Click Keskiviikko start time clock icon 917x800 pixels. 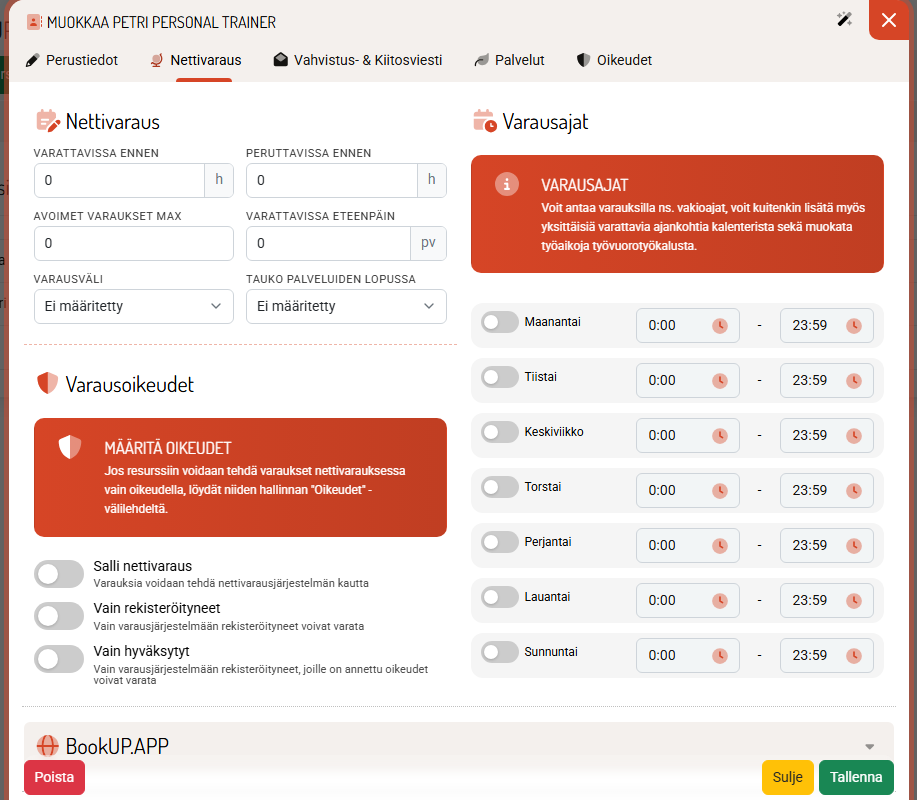(x=719, y=436)
